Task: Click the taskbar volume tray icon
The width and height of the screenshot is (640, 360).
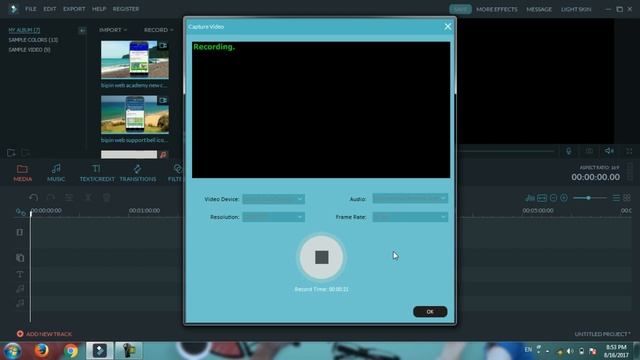Action: coord(570,351)
